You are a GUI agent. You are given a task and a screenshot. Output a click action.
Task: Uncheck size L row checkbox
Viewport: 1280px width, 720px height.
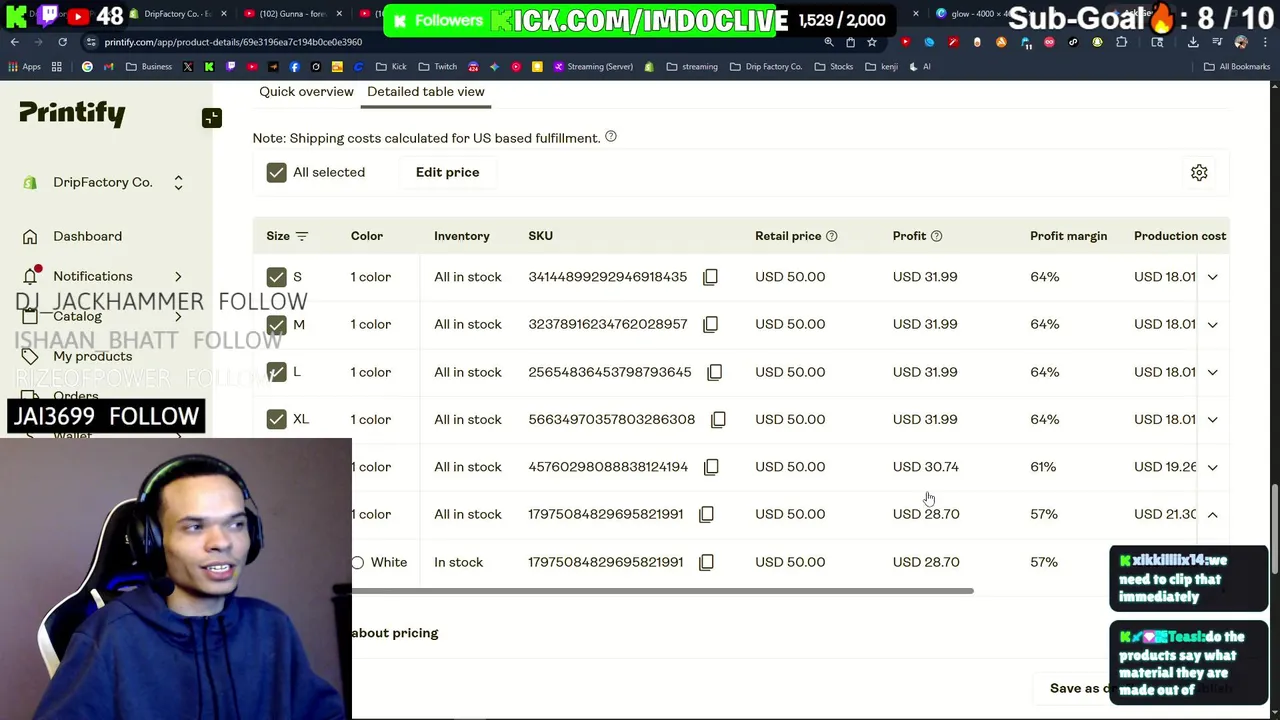pyautogui.click(x=276, y=372)
